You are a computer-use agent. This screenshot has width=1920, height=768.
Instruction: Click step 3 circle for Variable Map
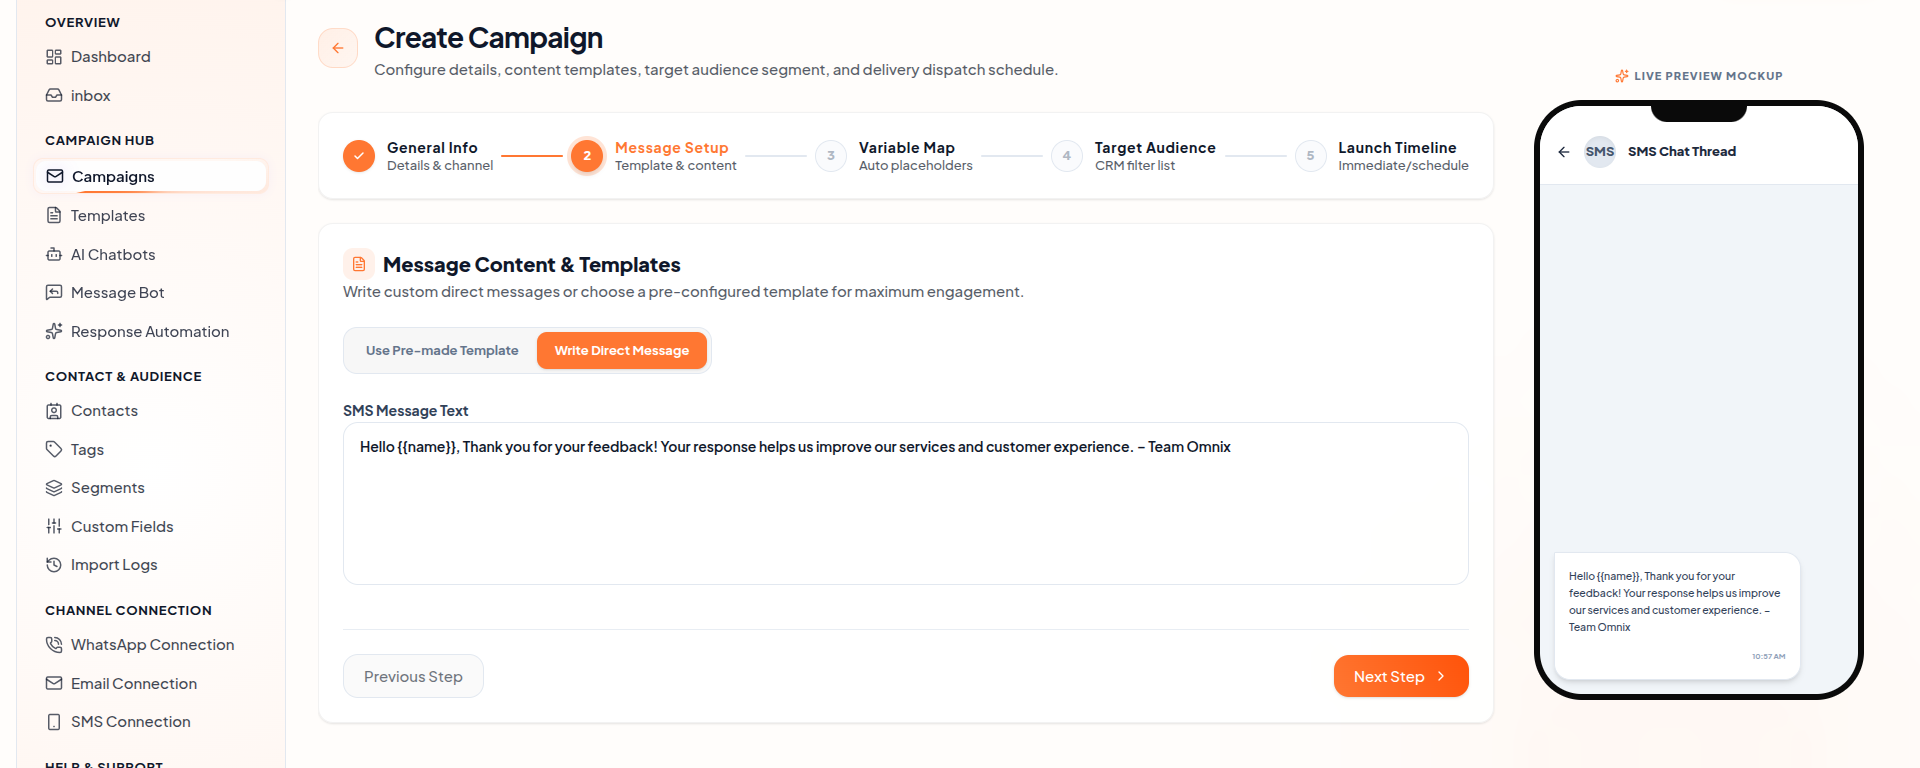[x=831, y=156]
